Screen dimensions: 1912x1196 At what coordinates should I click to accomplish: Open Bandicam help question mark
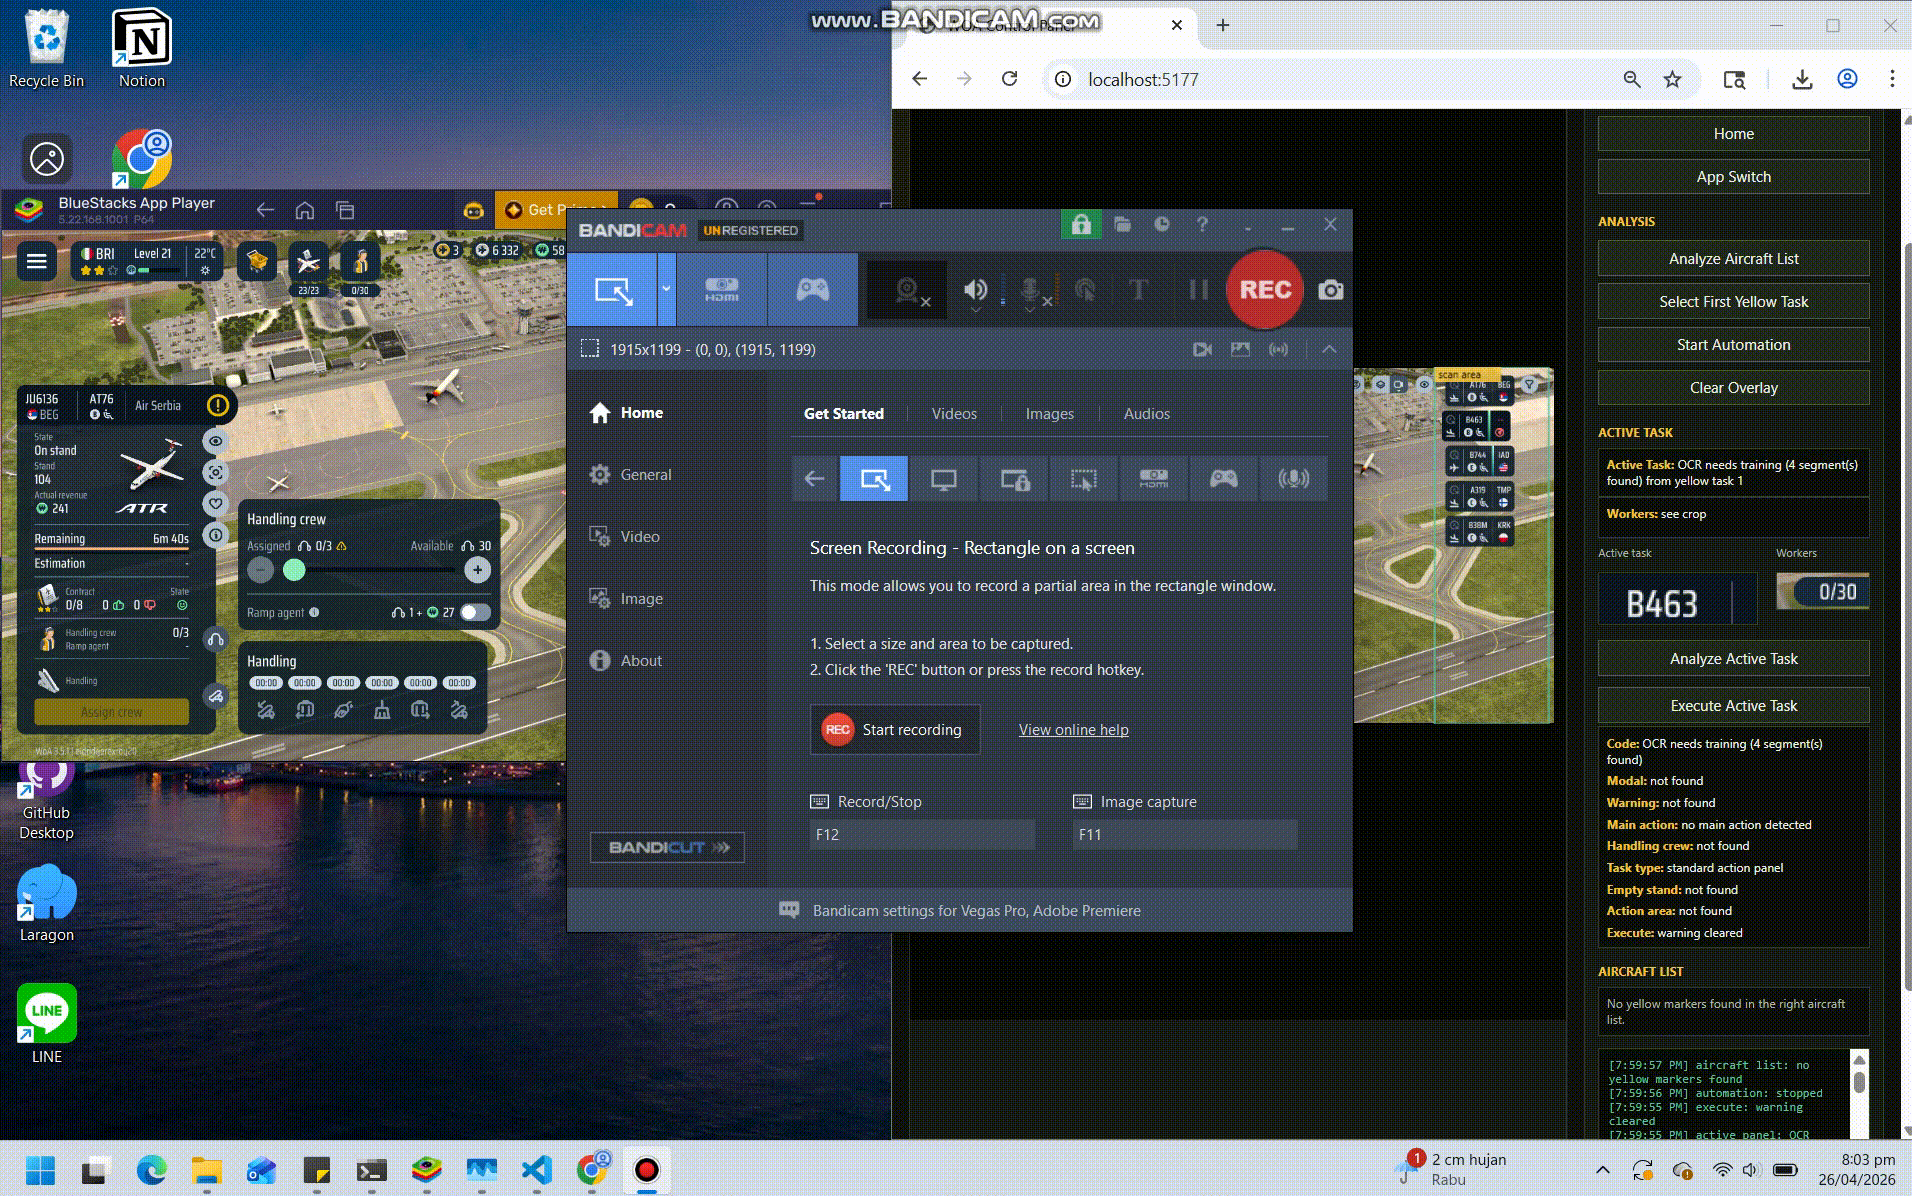coord(1203,225)
